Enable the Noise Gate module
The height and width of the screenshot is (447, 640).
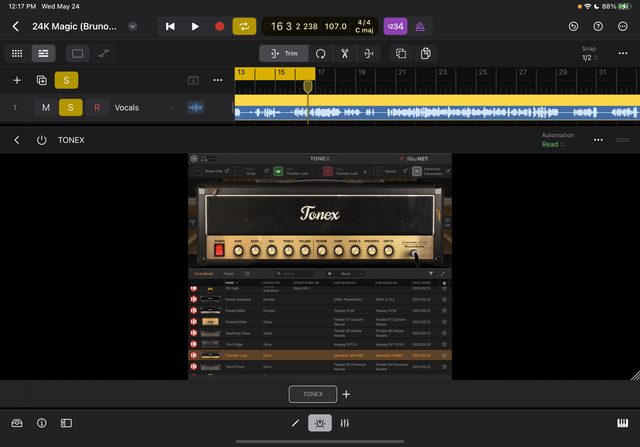click(198, 171)
